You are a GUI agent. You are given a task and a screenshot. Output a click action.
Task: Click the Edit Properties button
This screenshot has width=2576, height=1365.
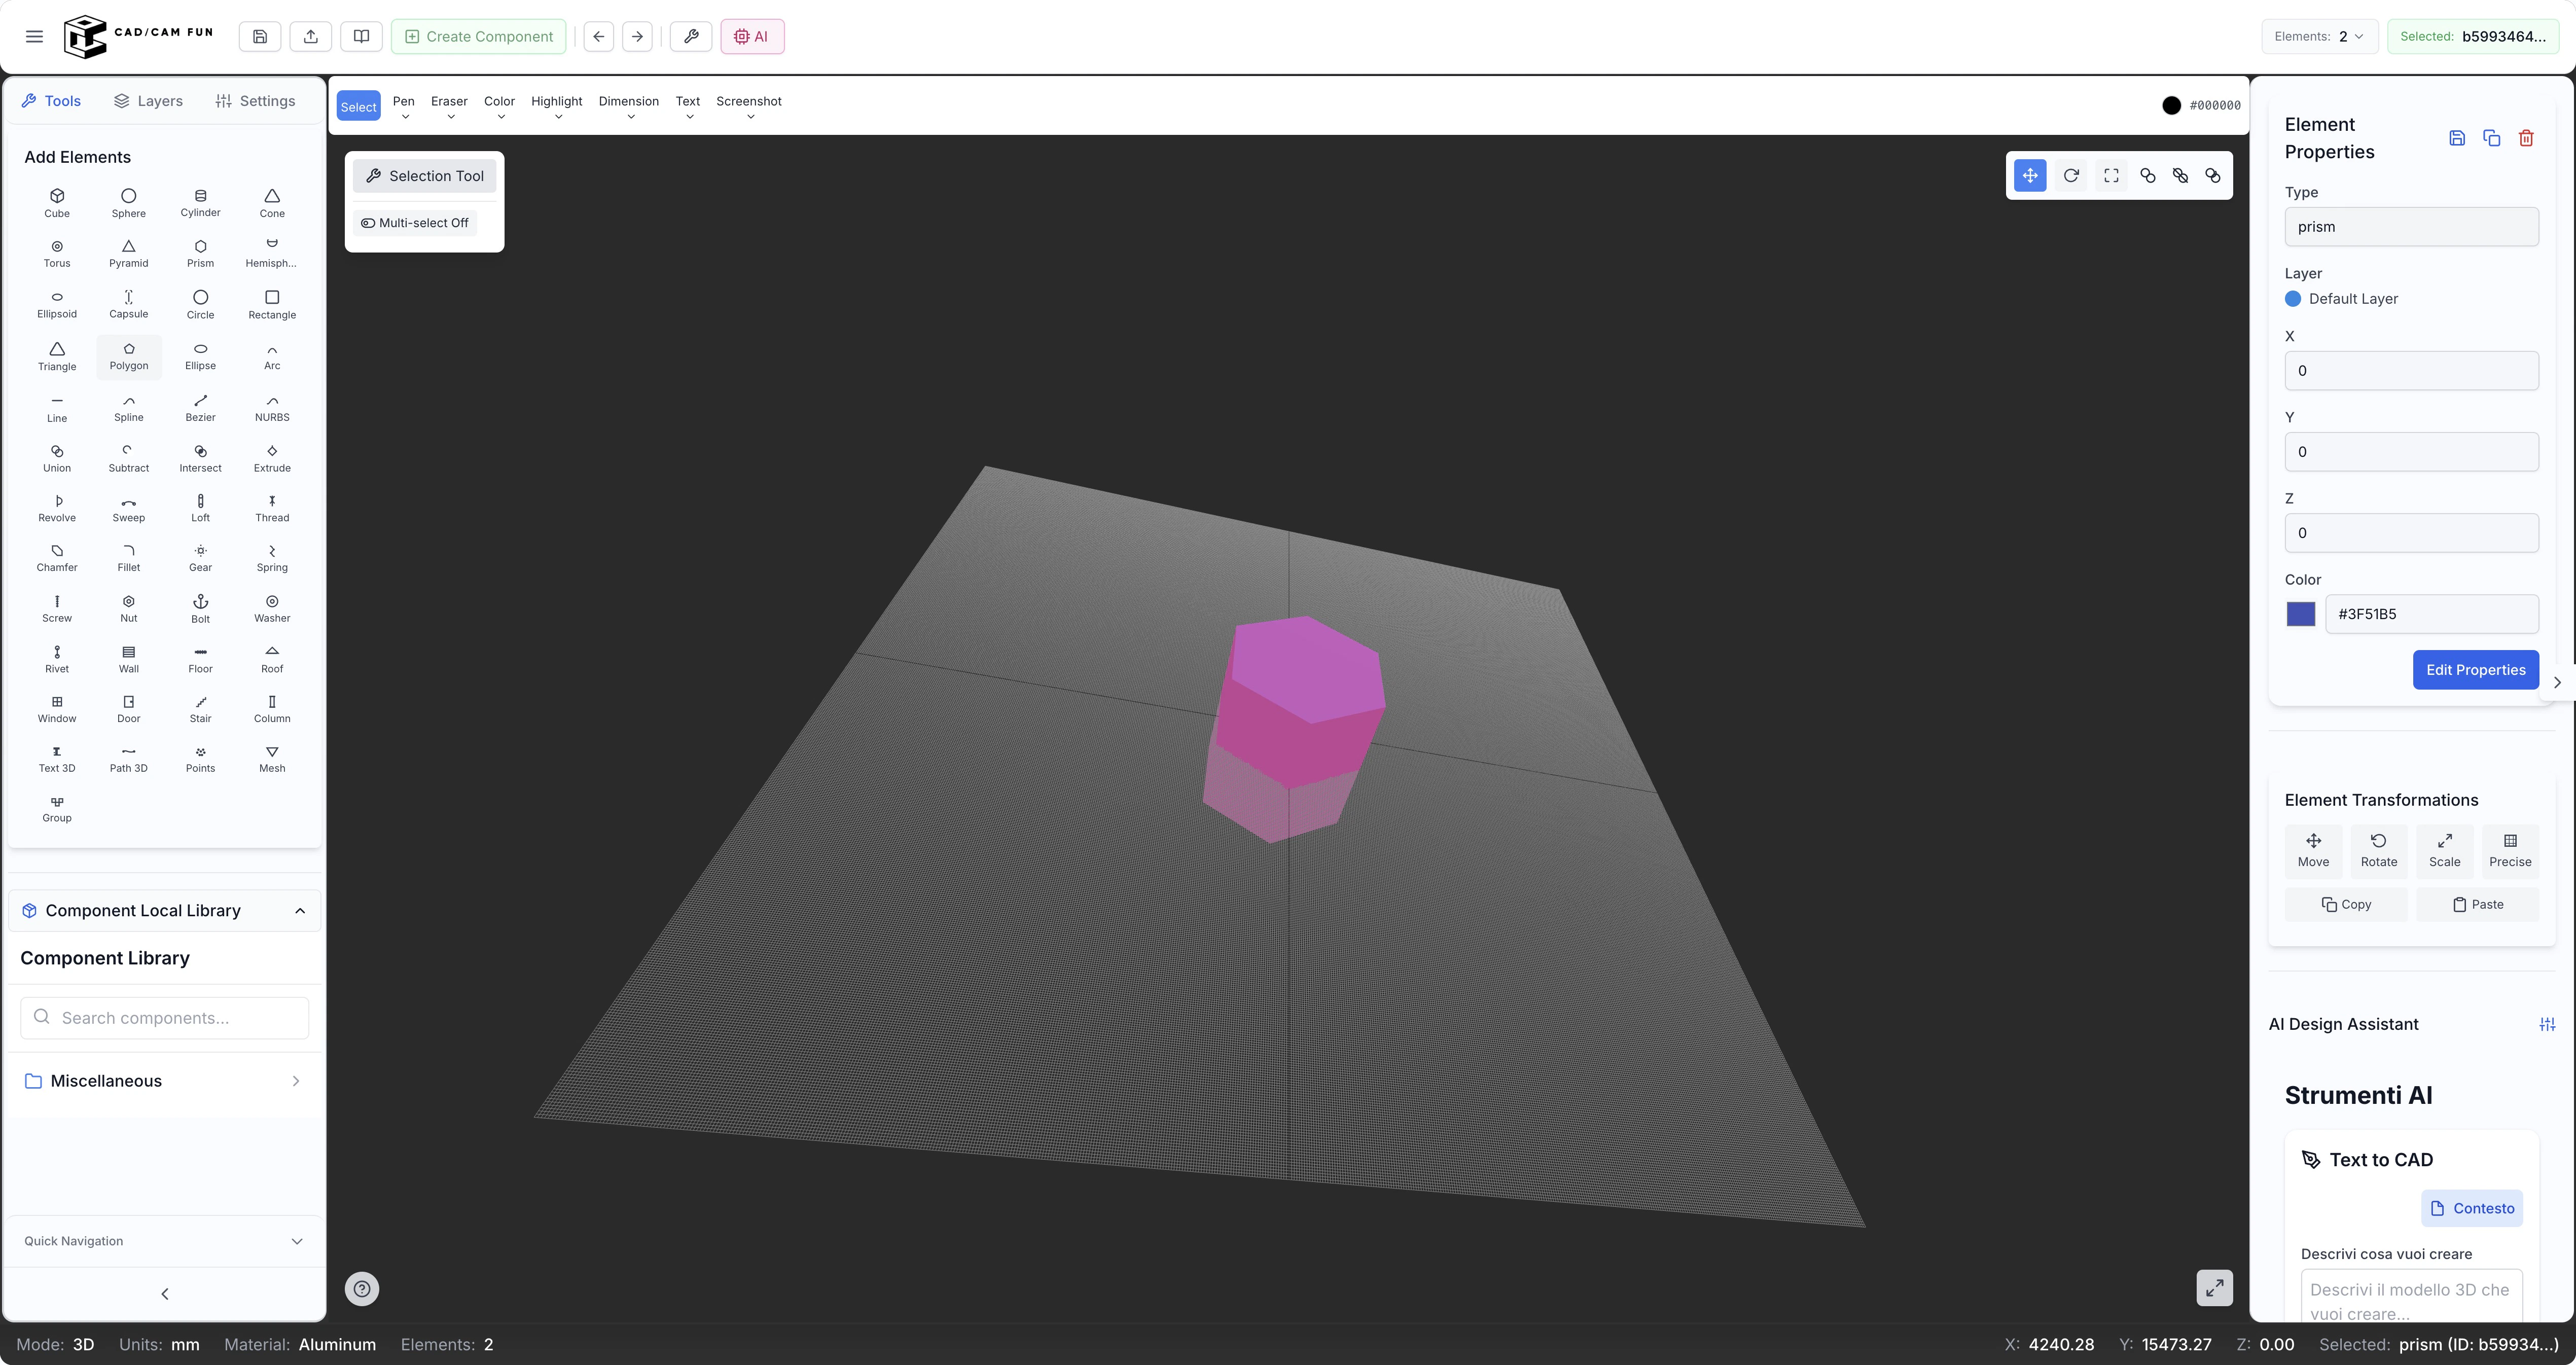[2475, 670]
